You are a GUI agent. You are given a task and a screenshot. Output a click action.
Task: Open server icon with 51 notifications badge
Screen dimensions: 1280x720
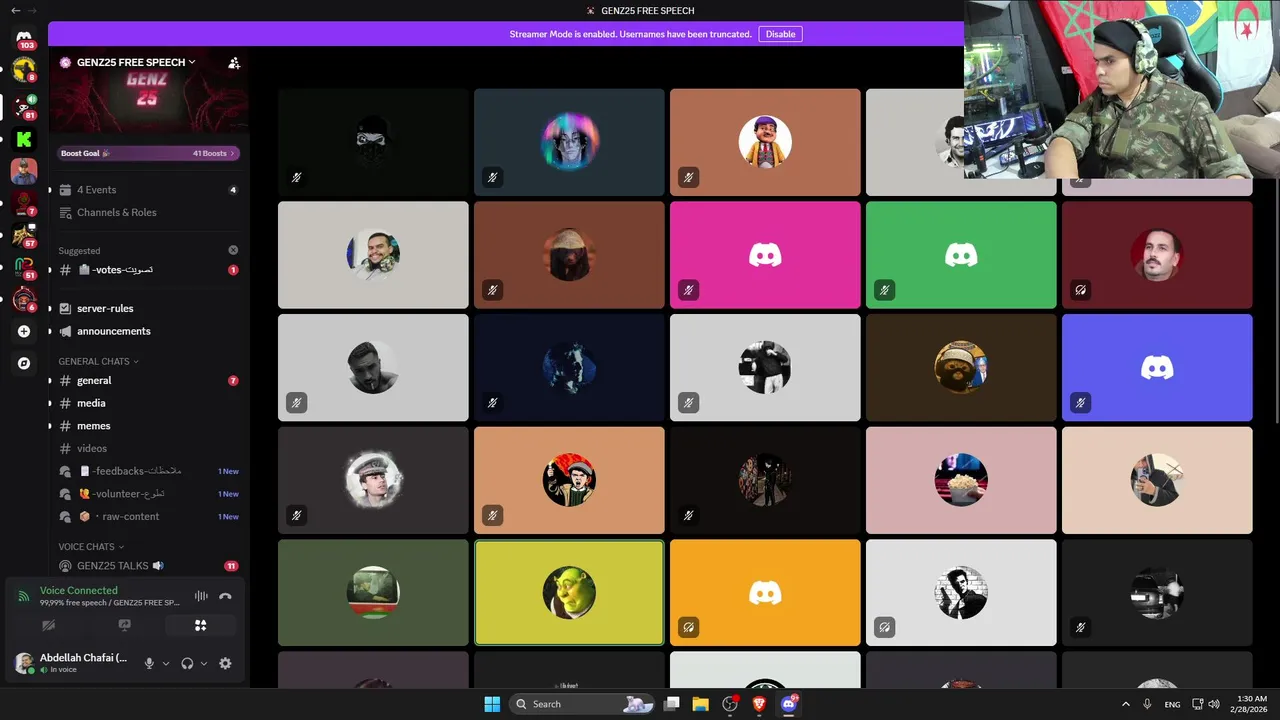[24, 268]
